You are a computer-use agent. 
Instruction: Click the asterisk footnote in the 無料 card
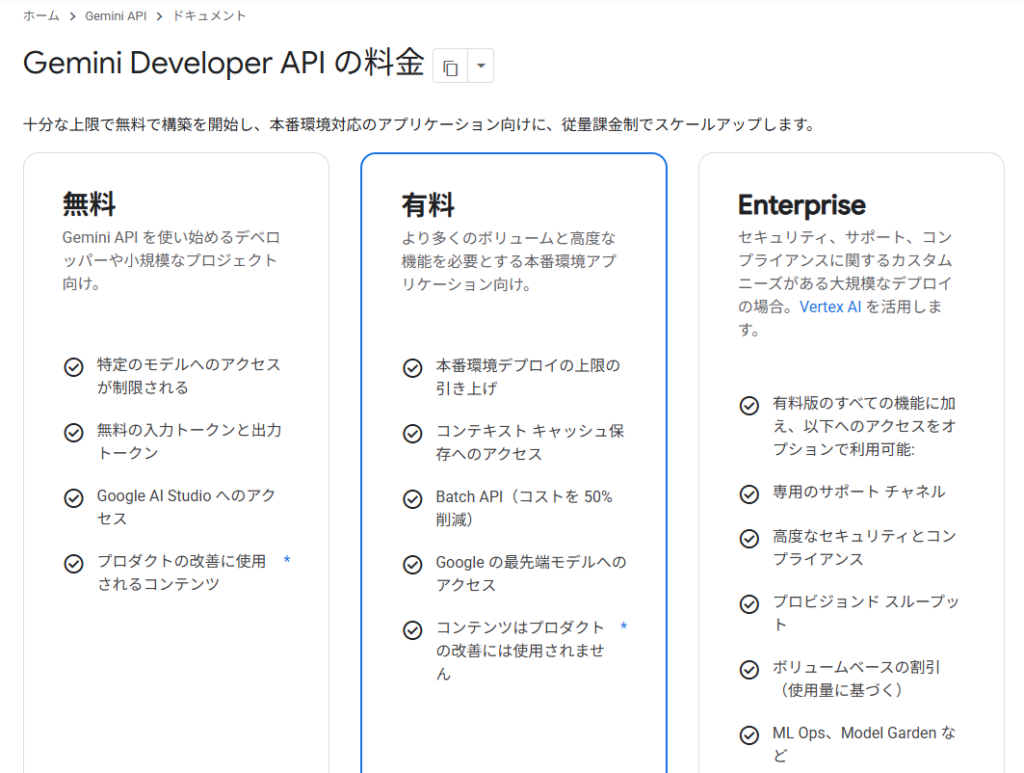click(x=287, y=561)
